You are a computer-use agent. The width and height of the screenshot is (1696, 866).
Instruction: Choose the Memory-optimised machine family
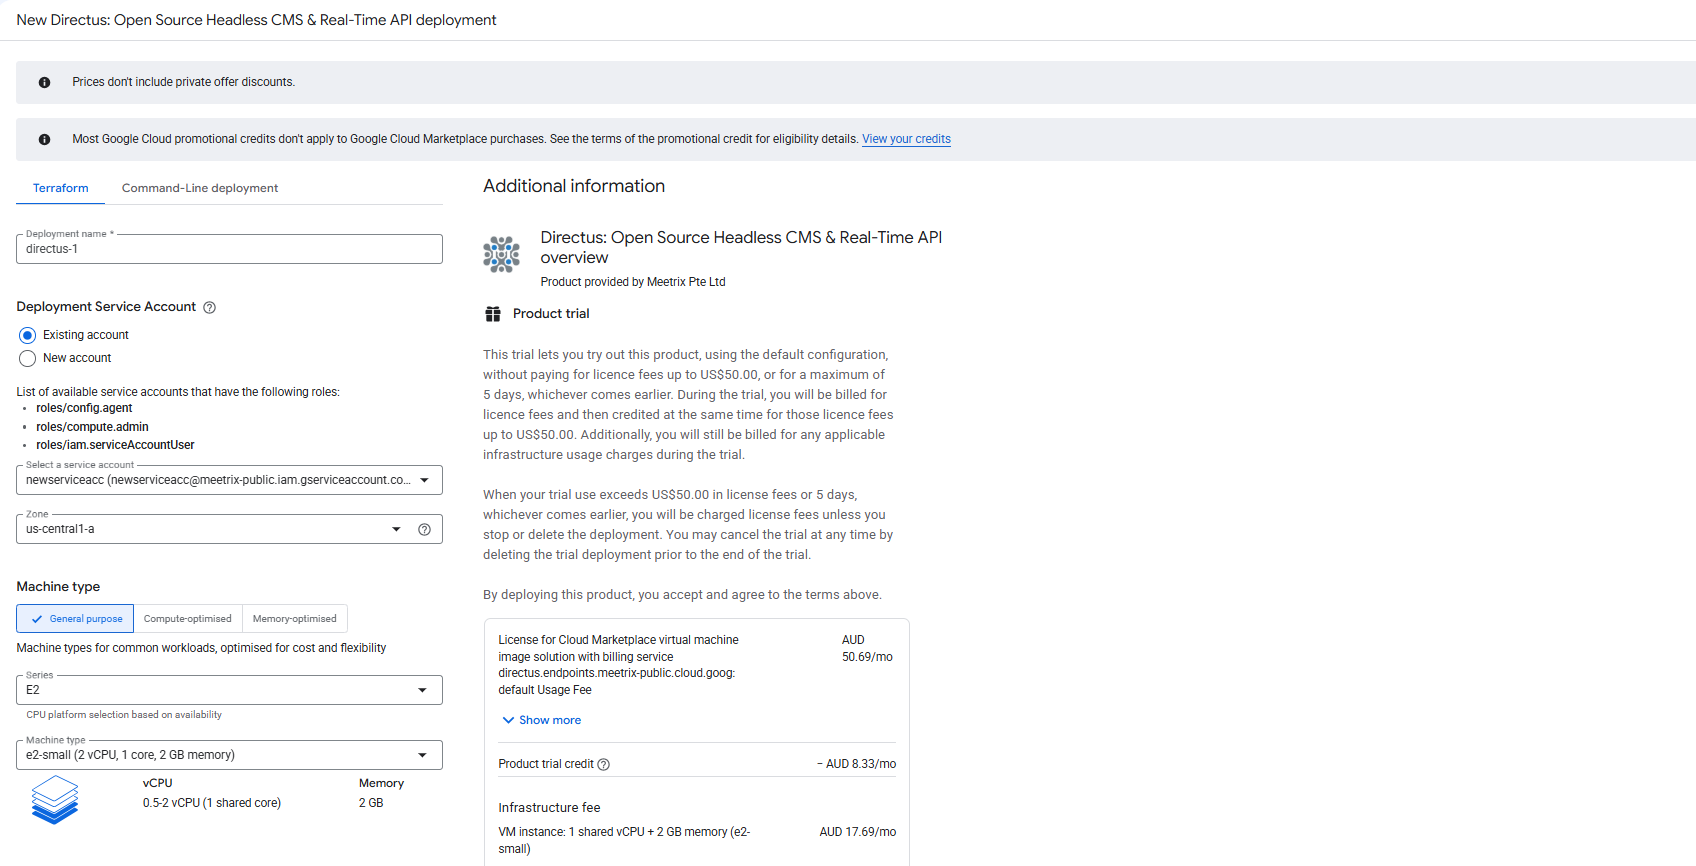tap(295, 619)
